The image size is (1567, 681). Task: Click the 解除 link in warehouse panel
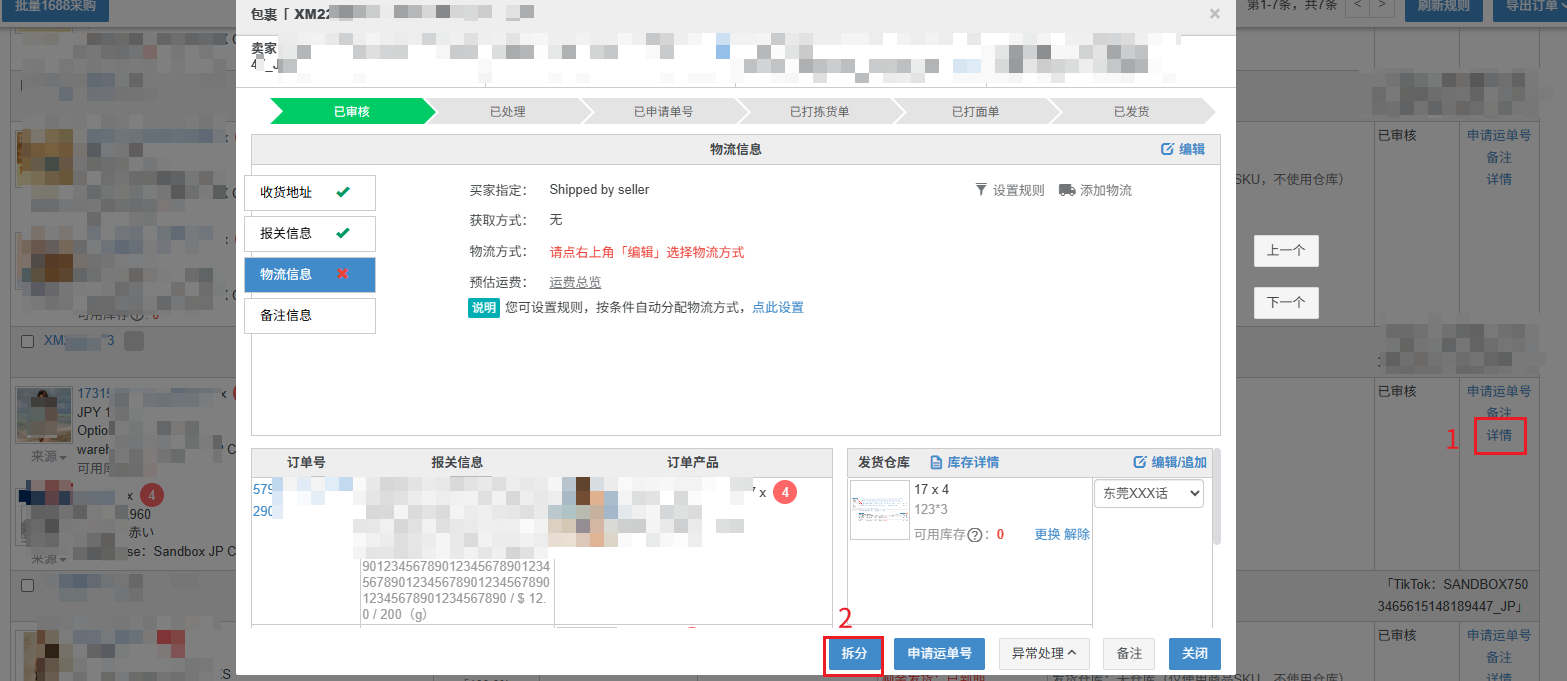pyautogui.click(x=1077, y=534)
